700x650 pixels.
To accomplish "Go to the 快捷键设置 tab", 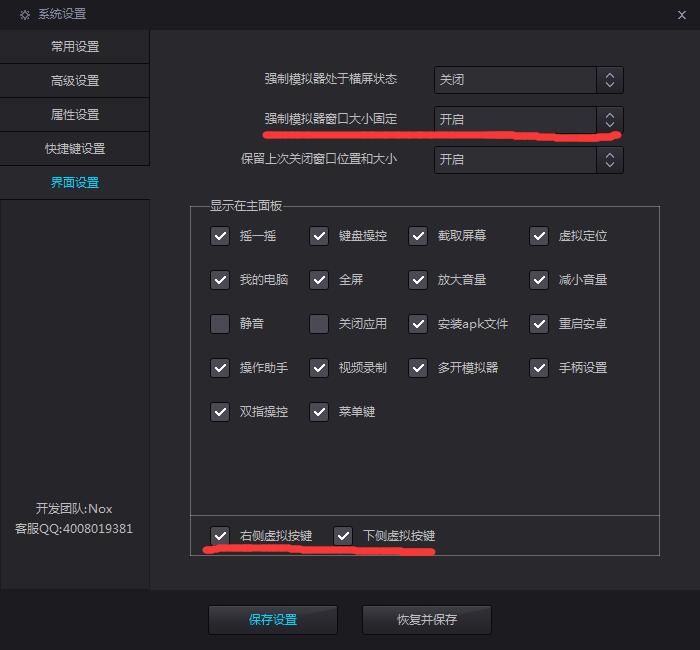I will [75, 148].
